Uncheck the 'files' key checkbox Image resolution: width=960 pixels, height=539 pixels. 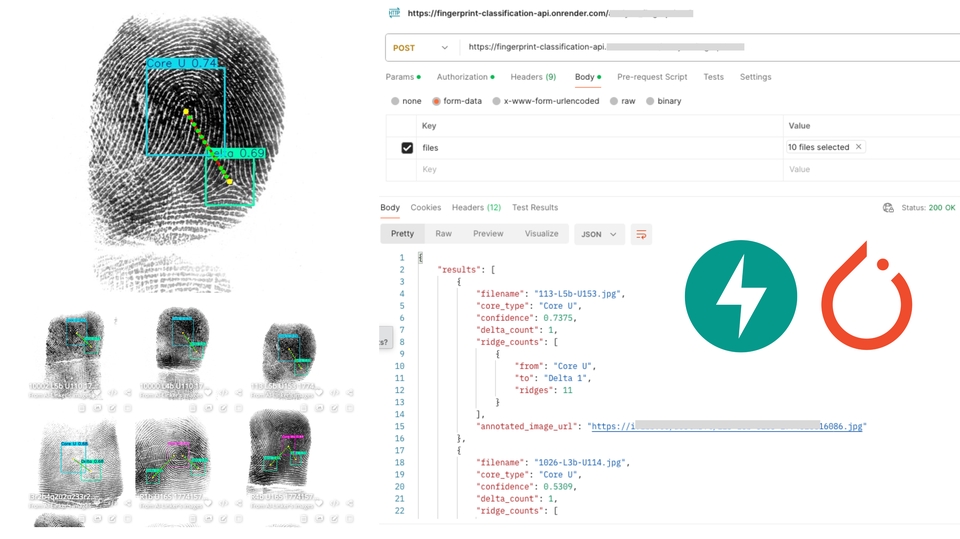[407, 148]
